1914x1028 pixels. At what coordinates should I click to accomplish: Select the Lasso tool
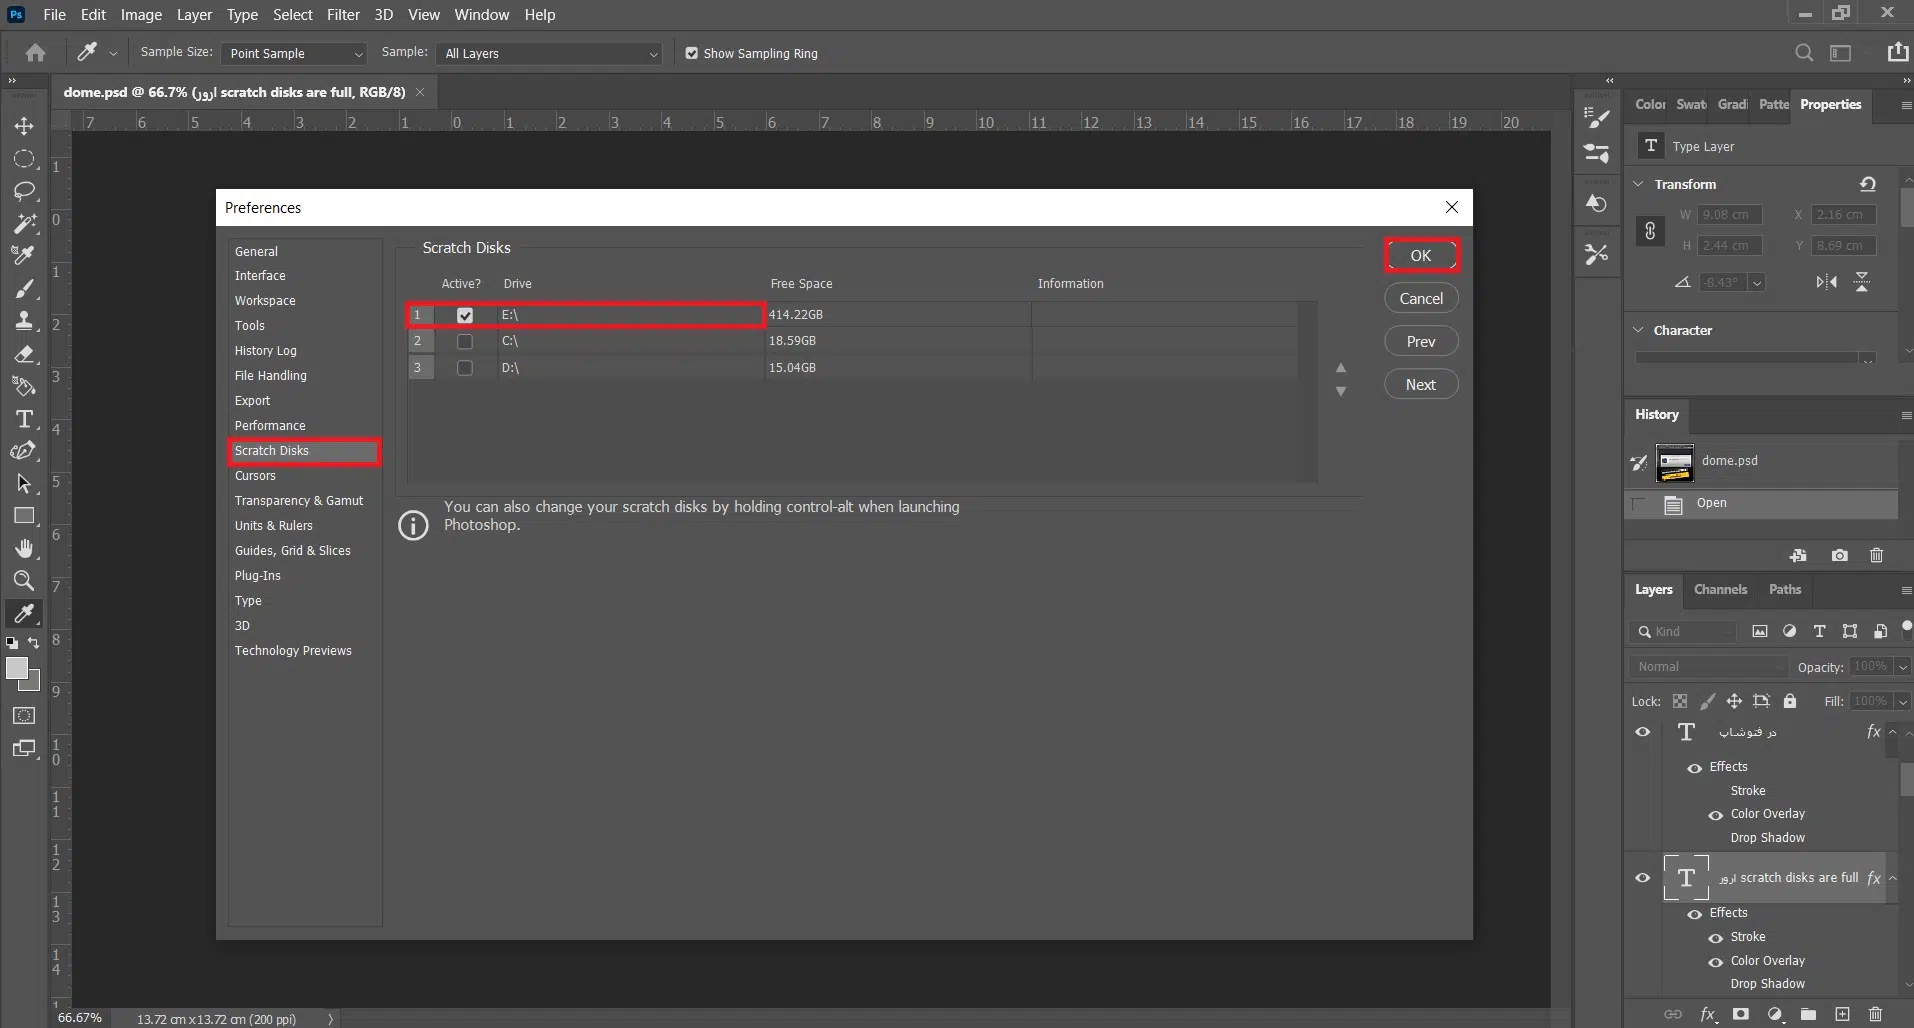click(x=24, y=191)
